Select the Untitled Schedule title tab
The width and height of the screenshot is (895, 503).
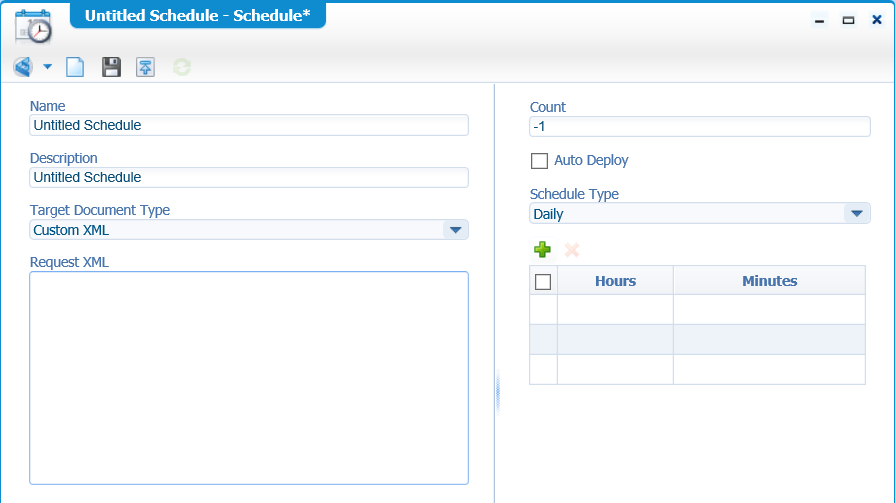coord(197,15)
